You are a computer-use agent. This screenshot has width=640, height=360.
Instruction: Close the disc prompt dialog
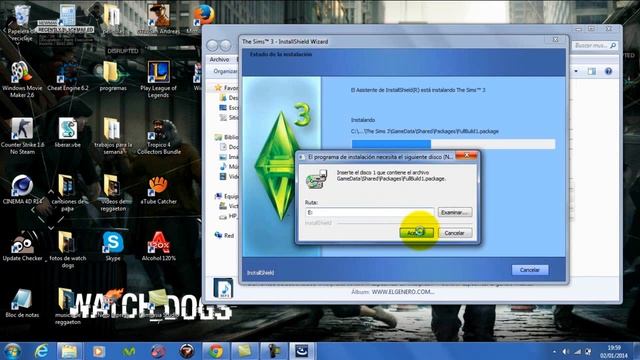[466, 156]
